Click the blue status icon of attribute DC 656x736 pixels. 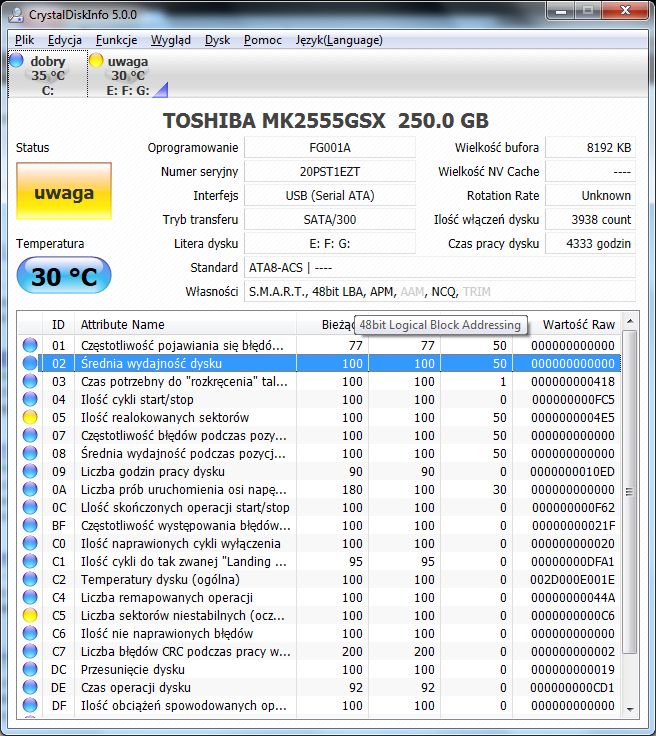[x=30, y=669]
